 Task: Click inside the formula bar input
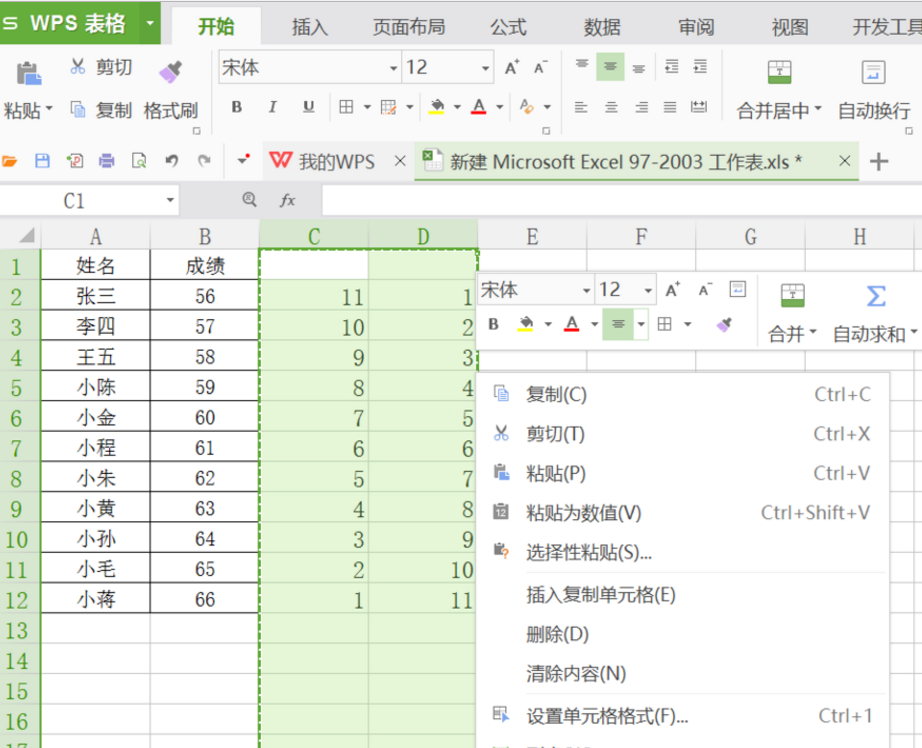621,201
